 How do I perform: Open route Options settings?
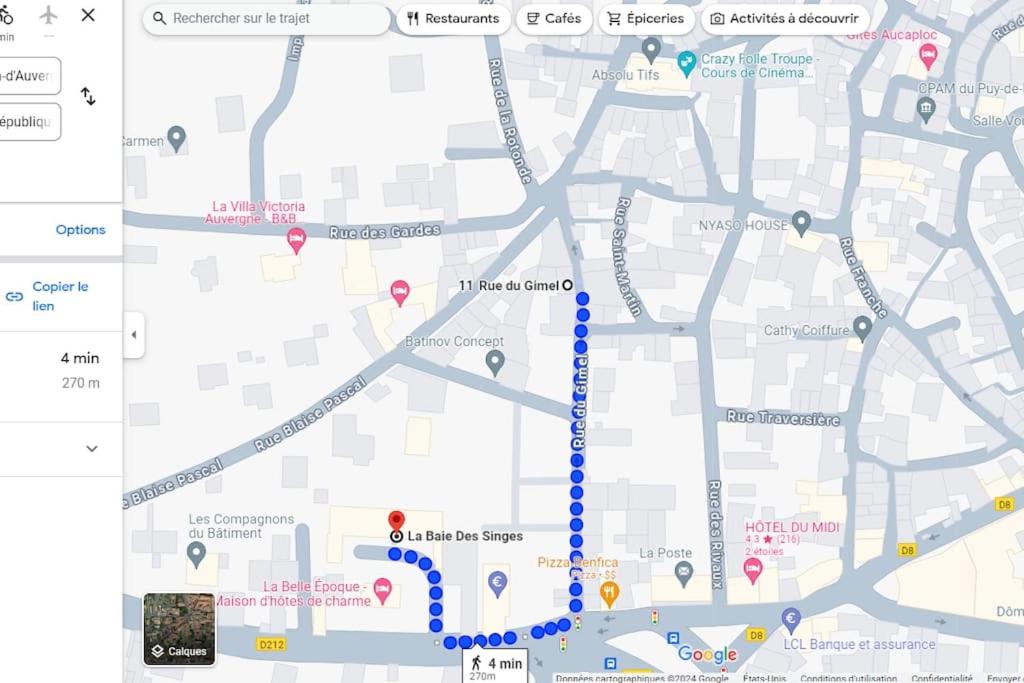pos(80,230)
